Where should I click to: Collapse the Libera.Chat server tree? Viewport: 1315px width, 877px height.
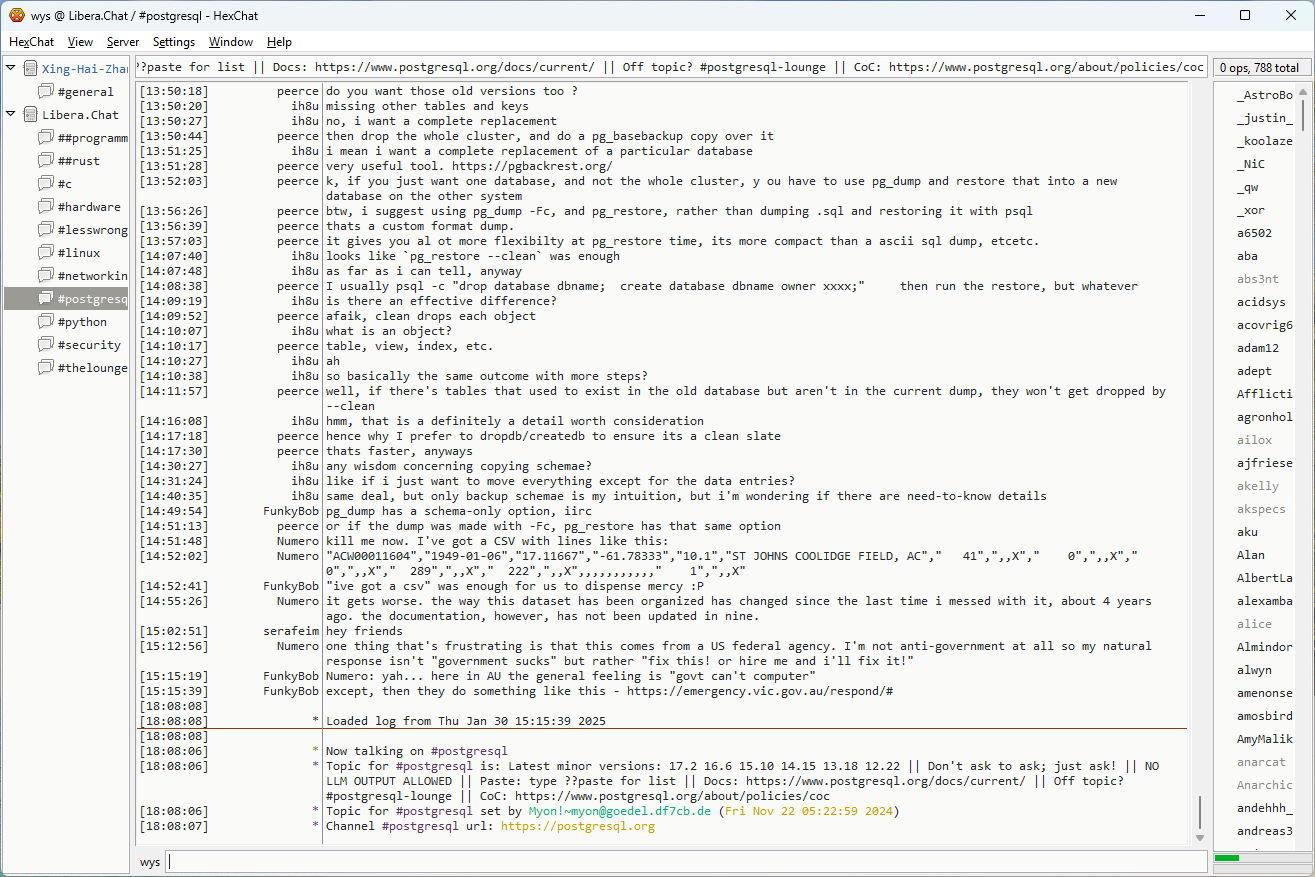(11, 115)
